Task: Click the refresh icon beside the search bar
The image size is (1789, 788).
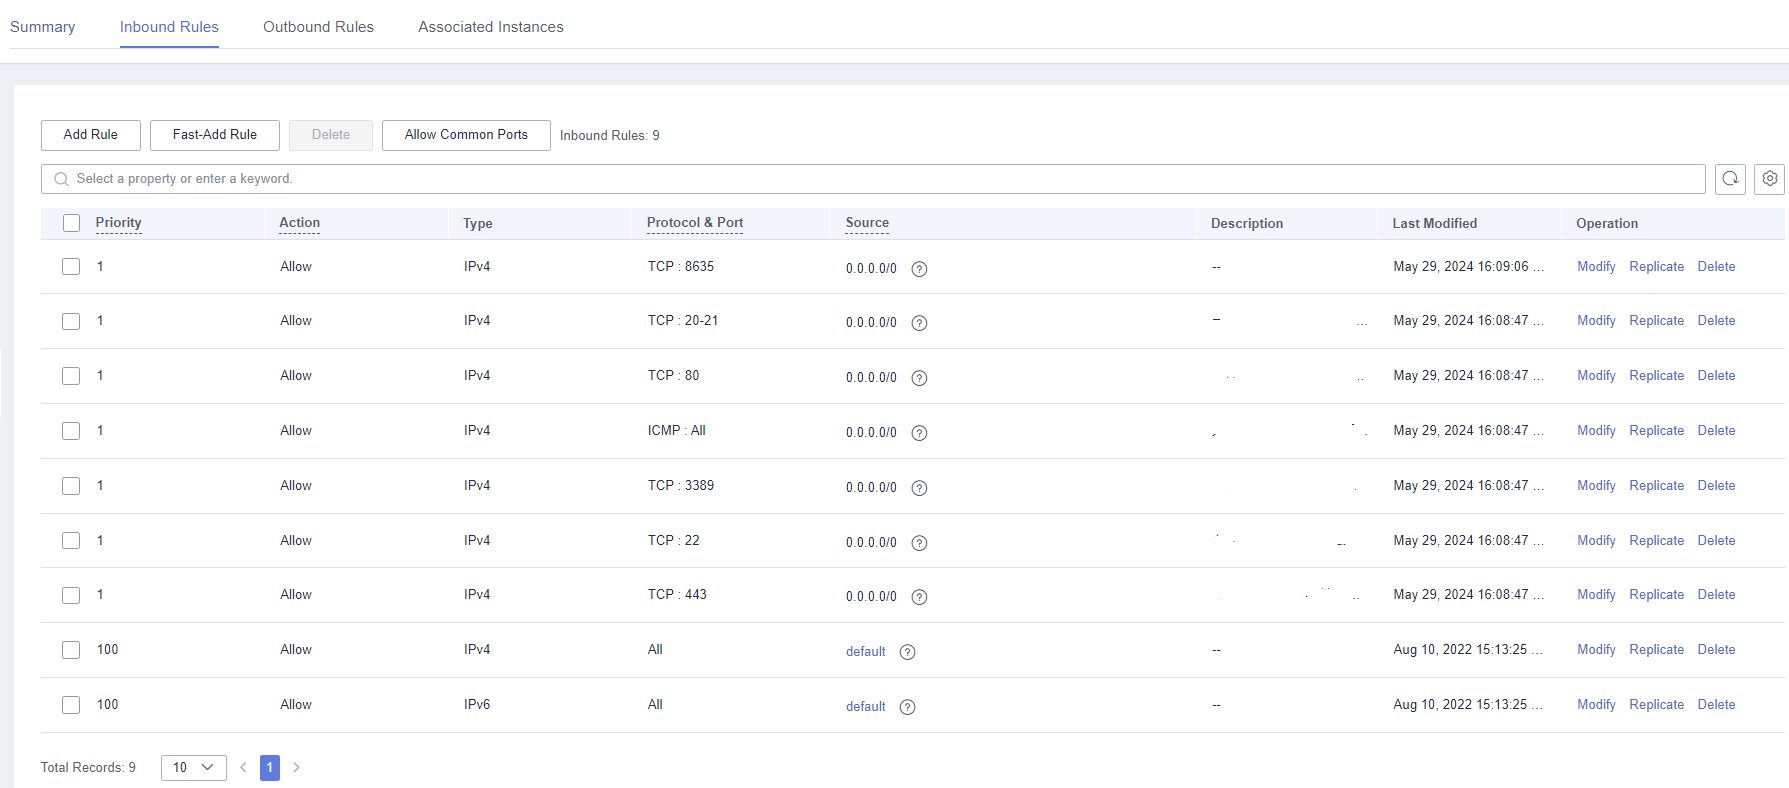Action: click(1730, 179)
